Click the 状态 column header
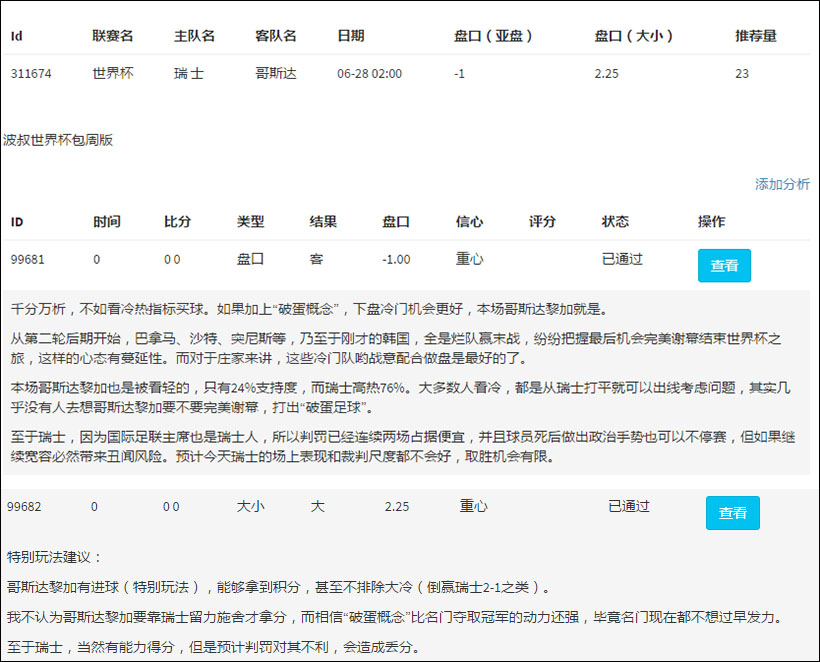The image size is (820, 662). (615, 222)
